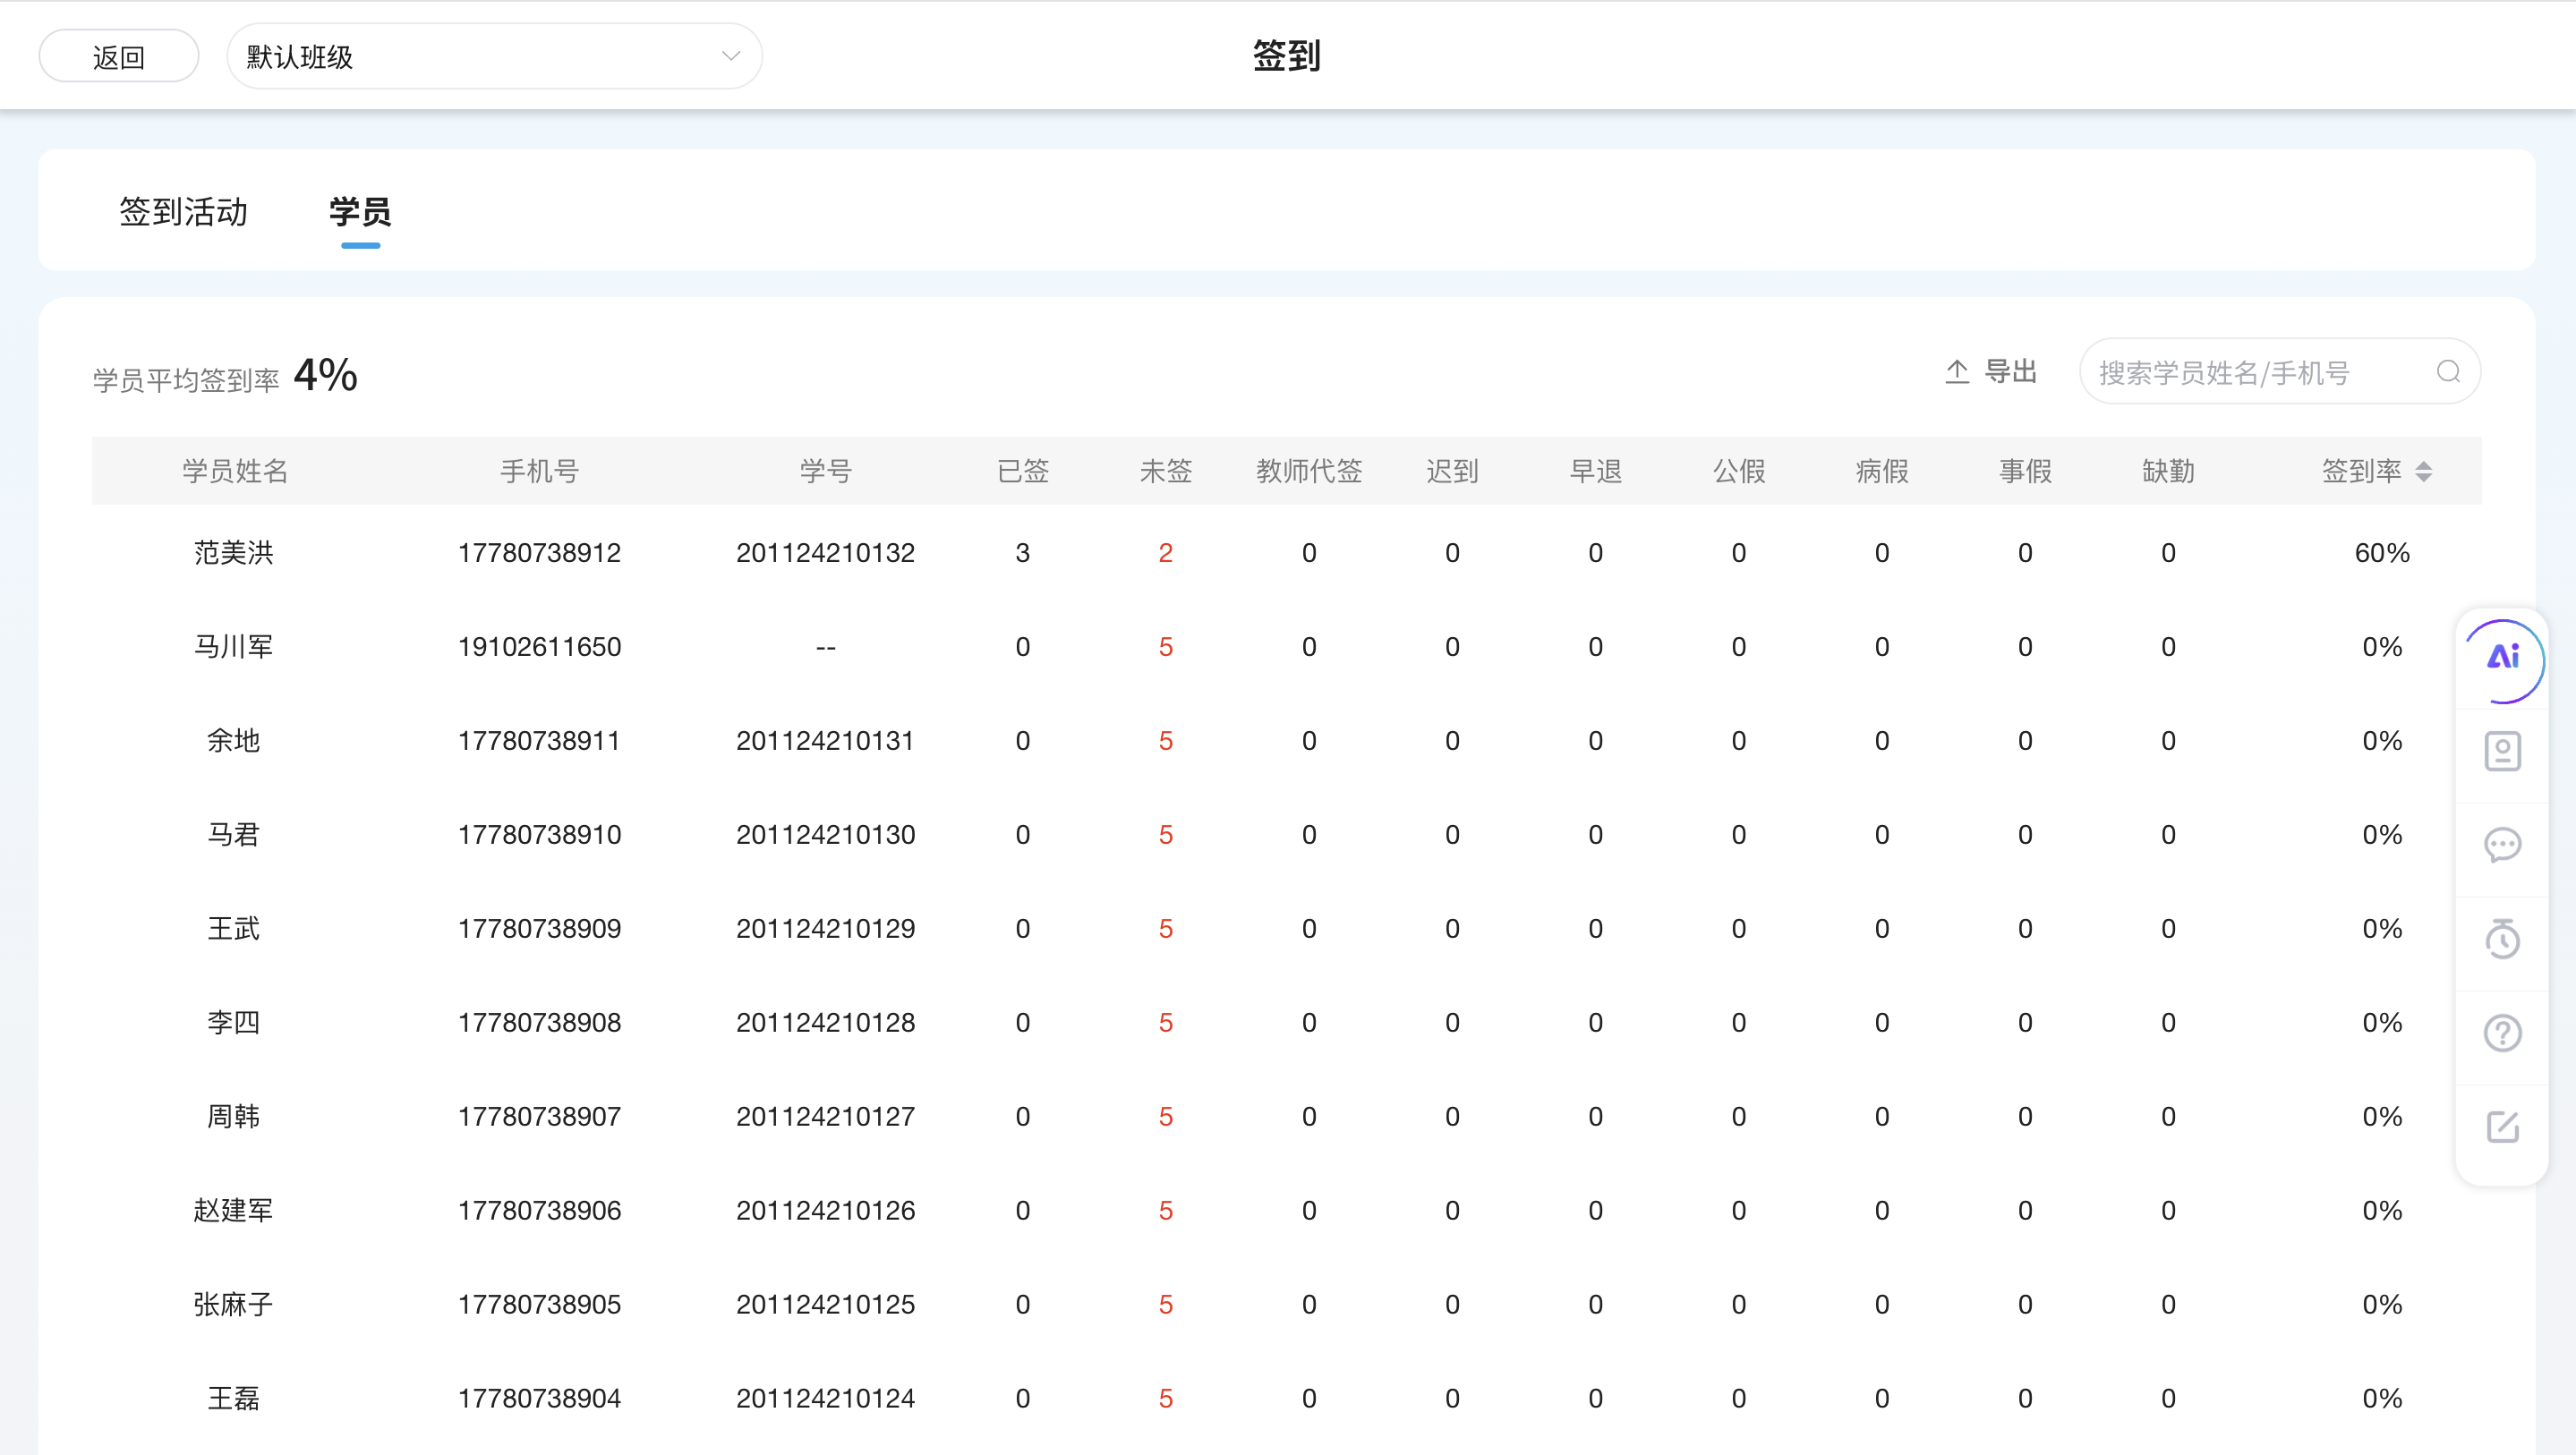2576x1455 pixels.
Task: Select student name 王武
Action: coord(234,929)
